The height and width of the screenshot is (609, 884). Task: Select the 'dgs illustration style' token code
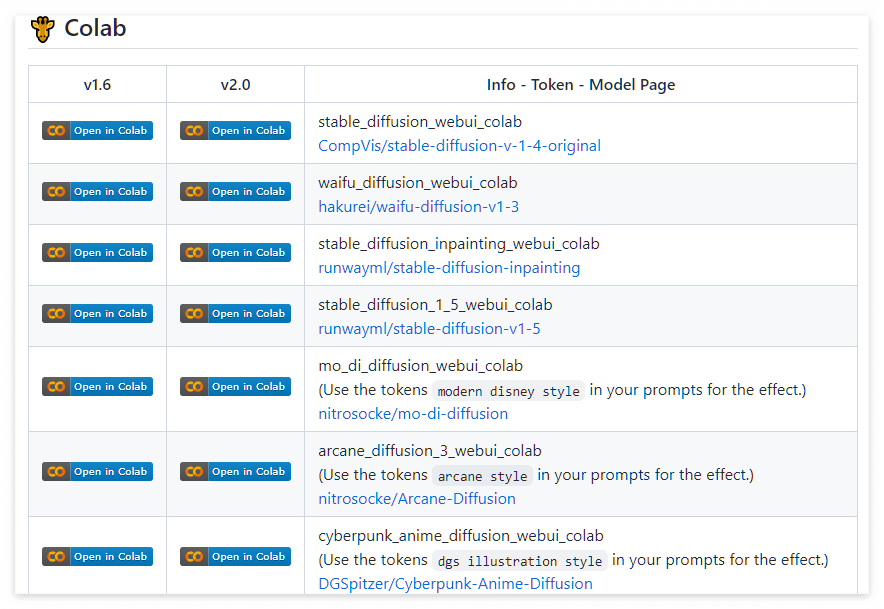tap(520, 561)
